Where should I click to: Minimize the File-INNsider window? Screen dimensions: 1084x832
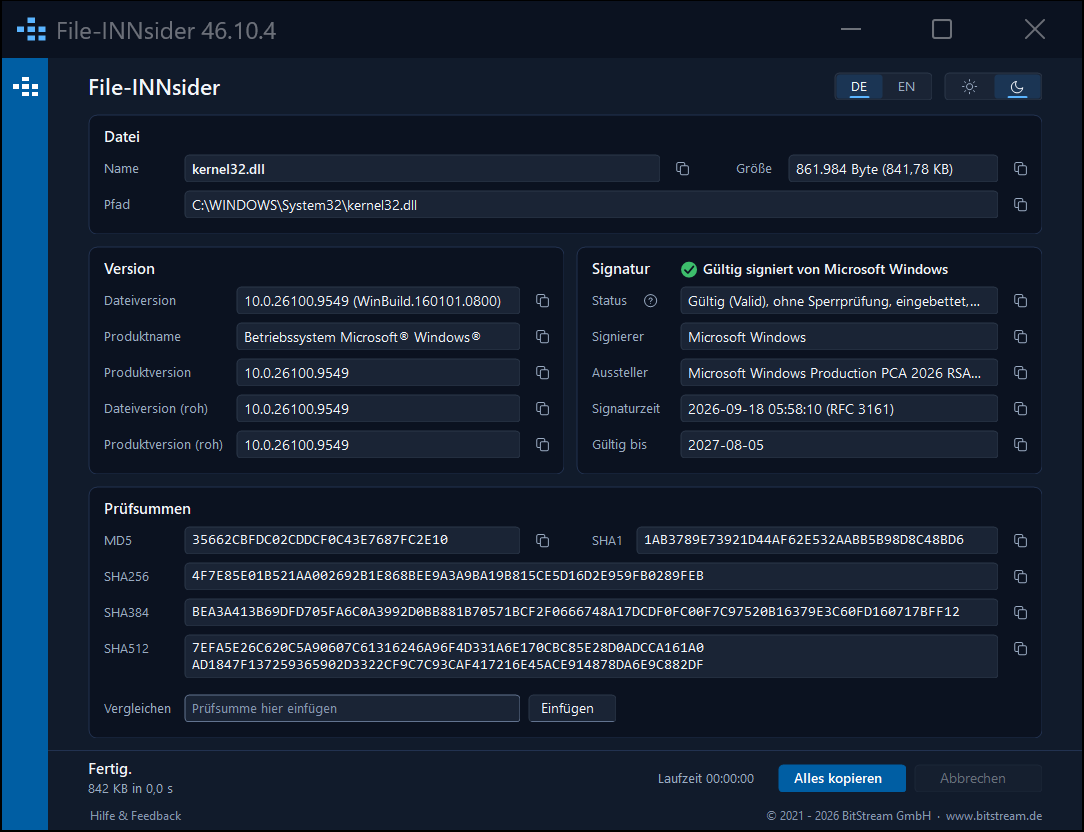[851, 29]
